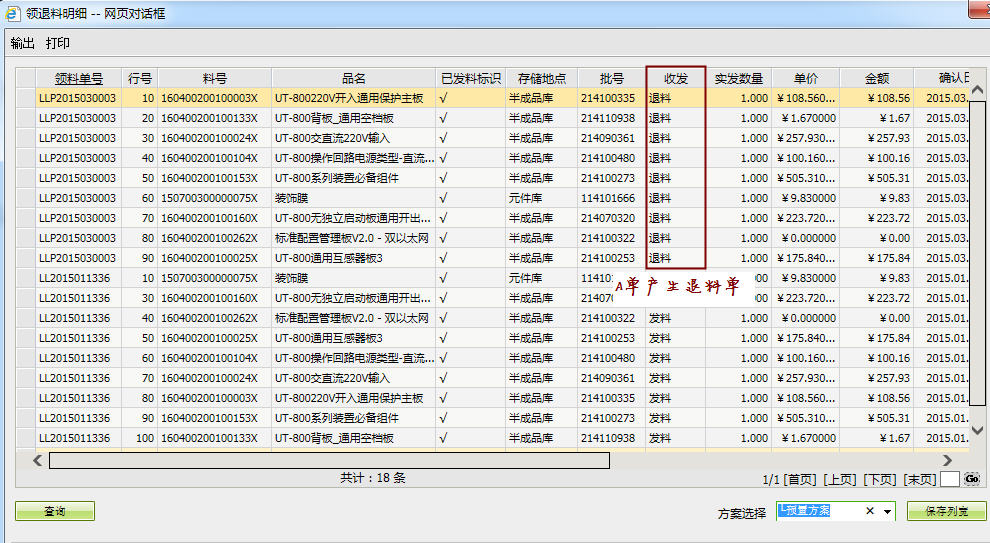Click the 存储地点 column header
Image resolution: width=990 pixels, height=543 pixels.
click(x=542, y=78)
